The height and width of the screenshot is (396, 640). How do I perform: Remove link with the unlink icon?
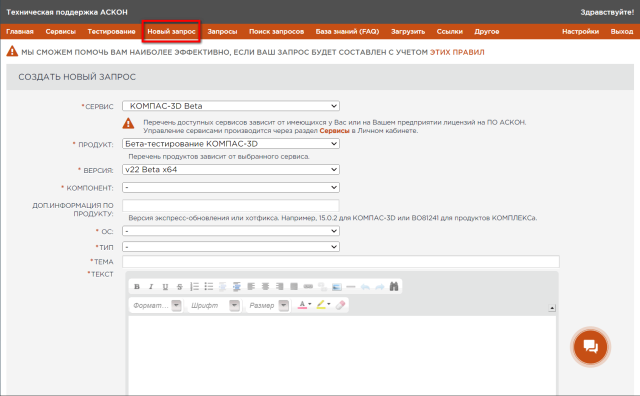tap(322, 287)
